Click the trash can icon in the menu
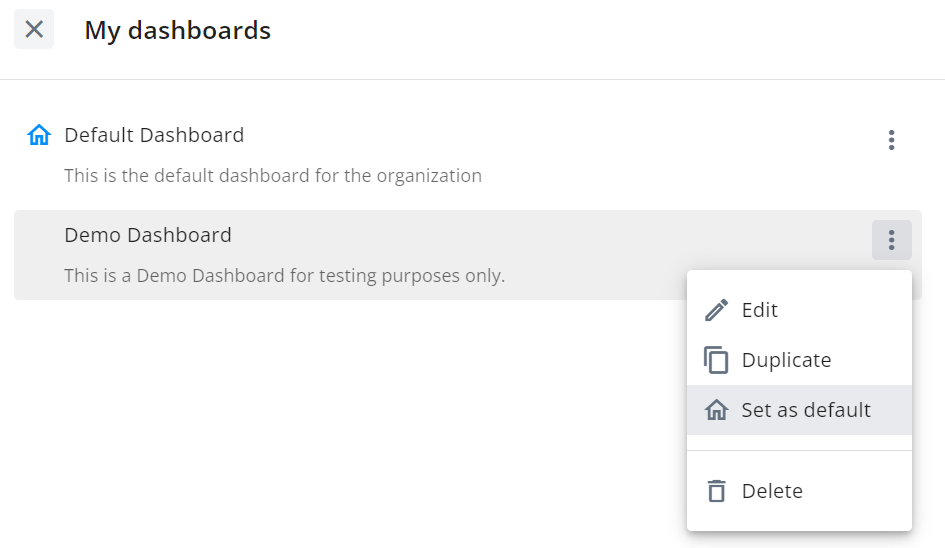The width and height of the screenshot is (945, 548). (x=716, y=491)
